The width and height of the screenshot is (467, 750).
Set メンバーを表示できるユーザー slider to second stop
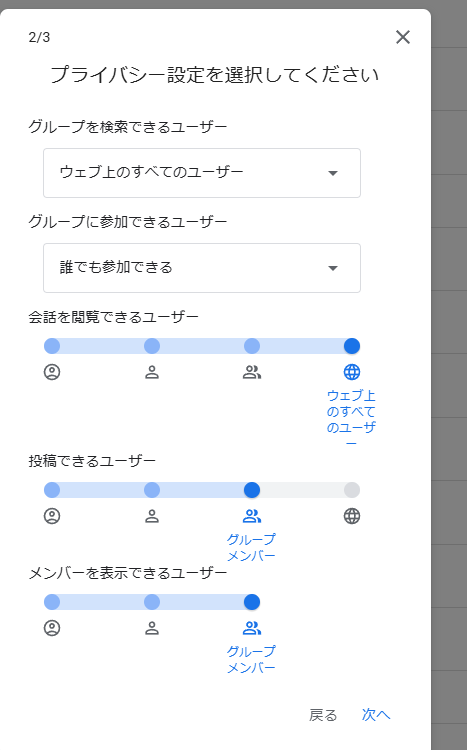(152, 602)
